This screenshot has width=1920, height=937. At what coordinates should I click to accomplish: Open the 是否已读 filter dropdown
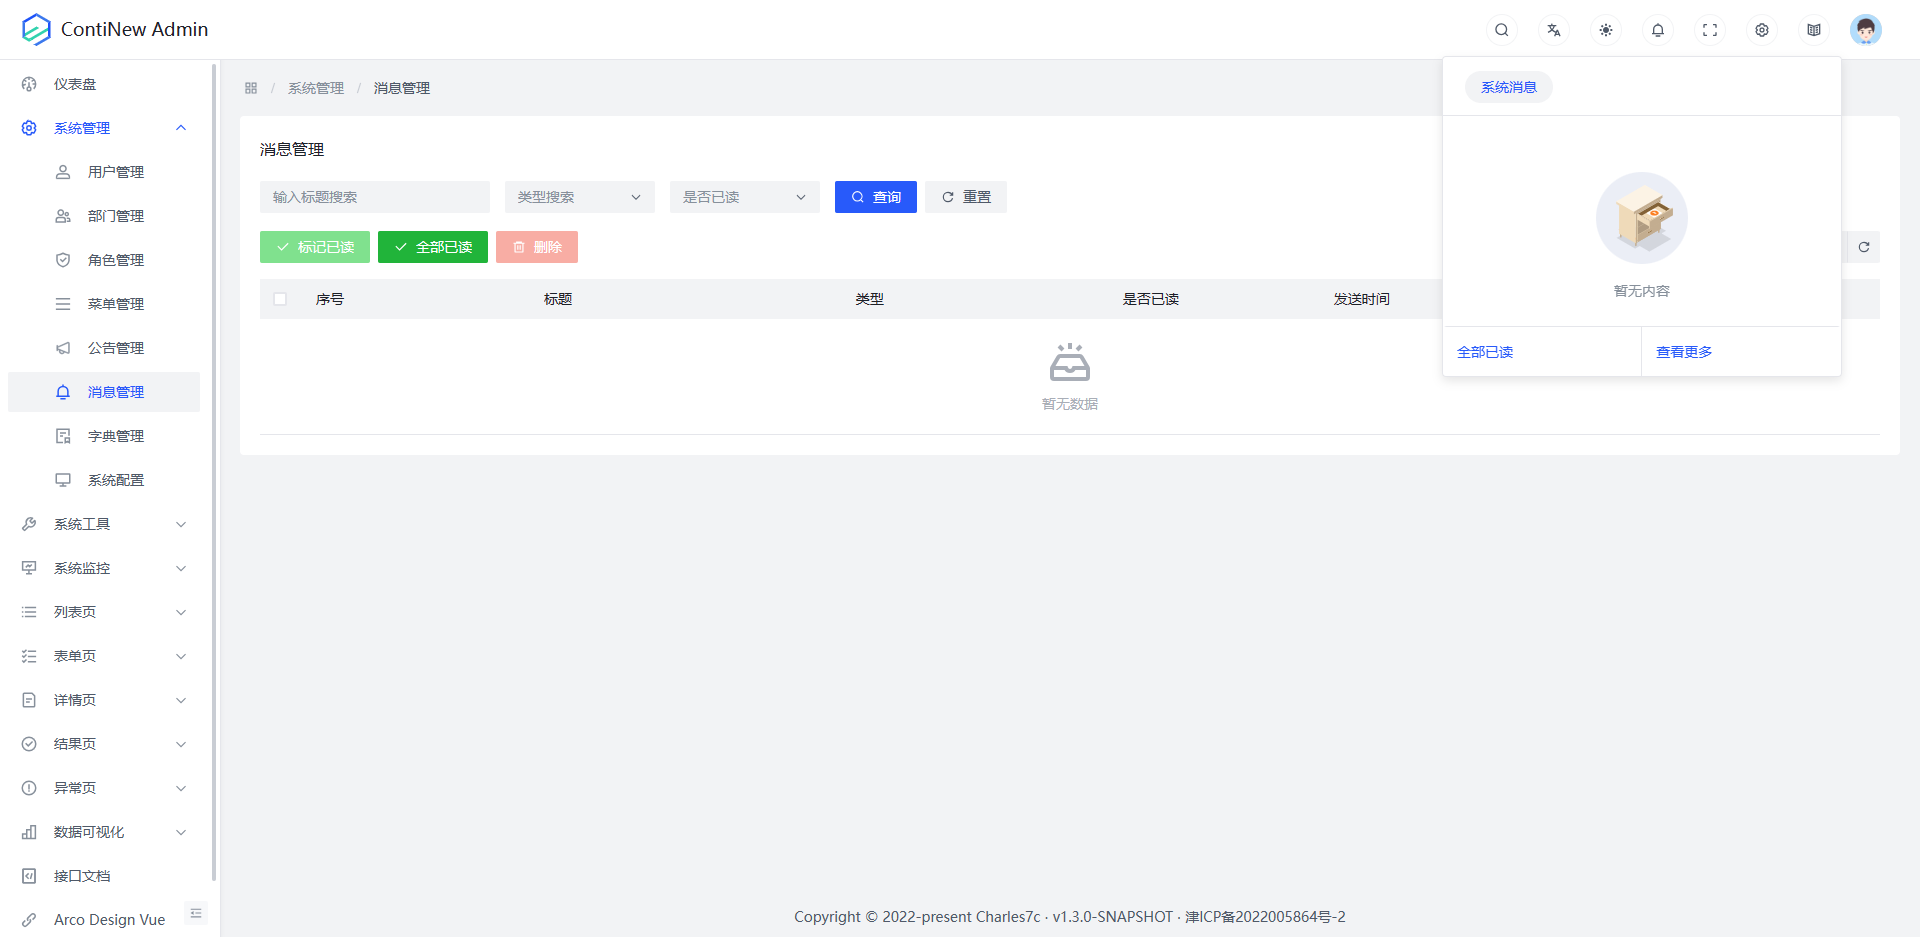(744, 197)
